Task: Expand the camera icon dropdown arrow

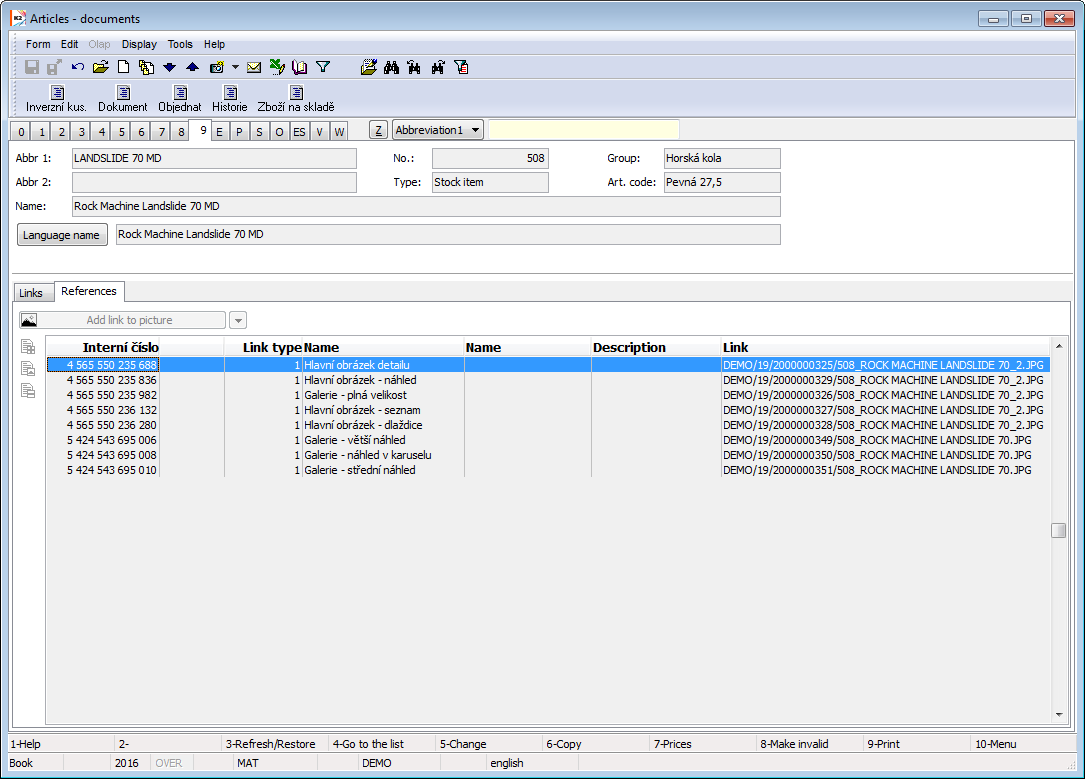Action: (235, 67)
